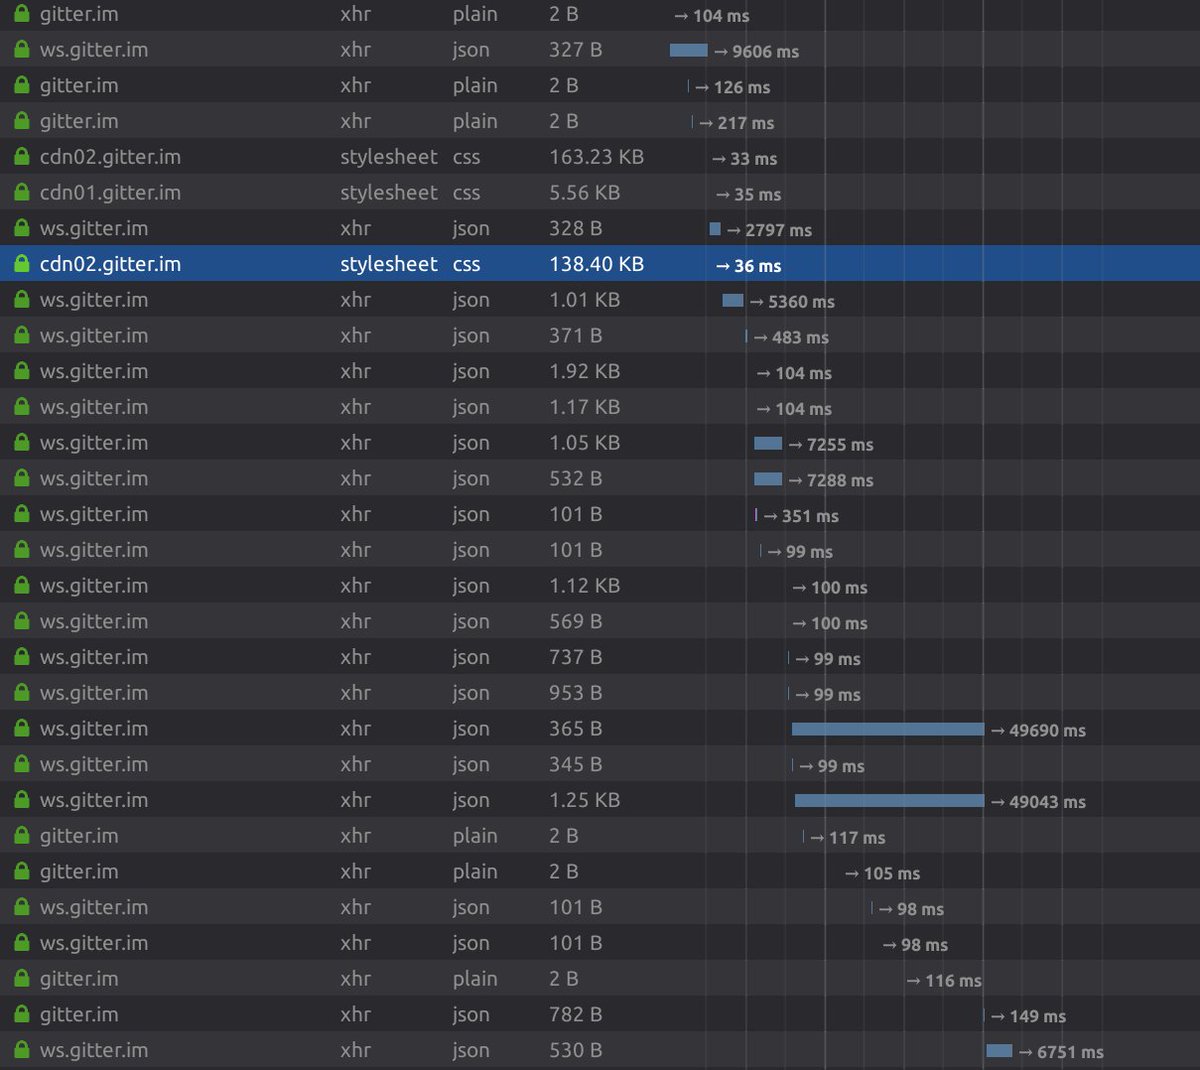This screenshot has width=1200, height=1070.
Task: Click the '138.40 KB' size in the highlighted row
Action: 596,264
